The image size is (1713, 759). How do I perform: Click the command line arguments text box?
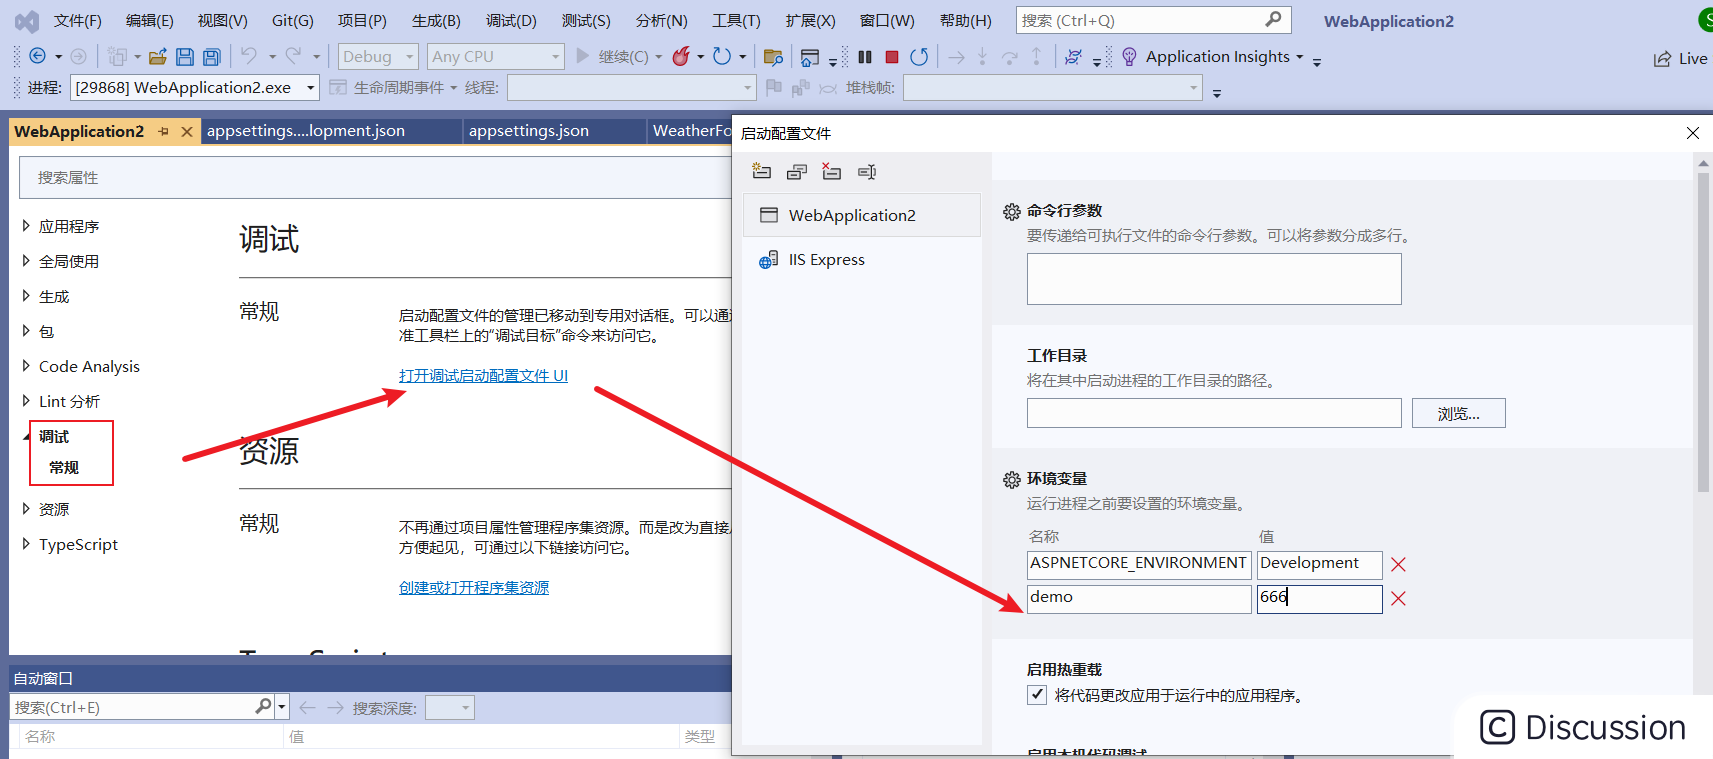[1214, 279]
